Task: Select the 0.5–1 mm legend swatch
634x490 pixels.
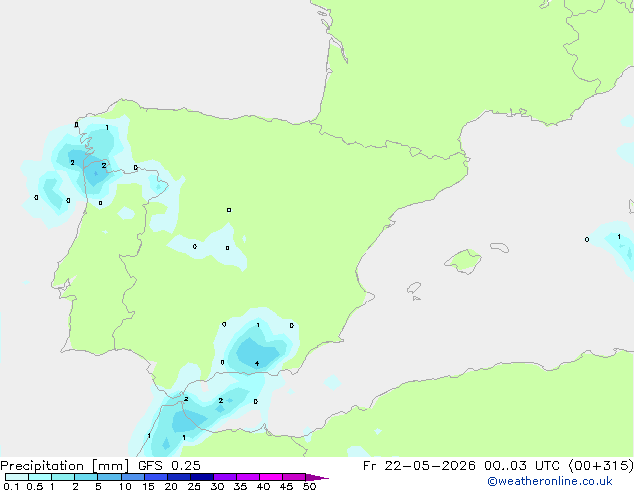Action: 40,477
